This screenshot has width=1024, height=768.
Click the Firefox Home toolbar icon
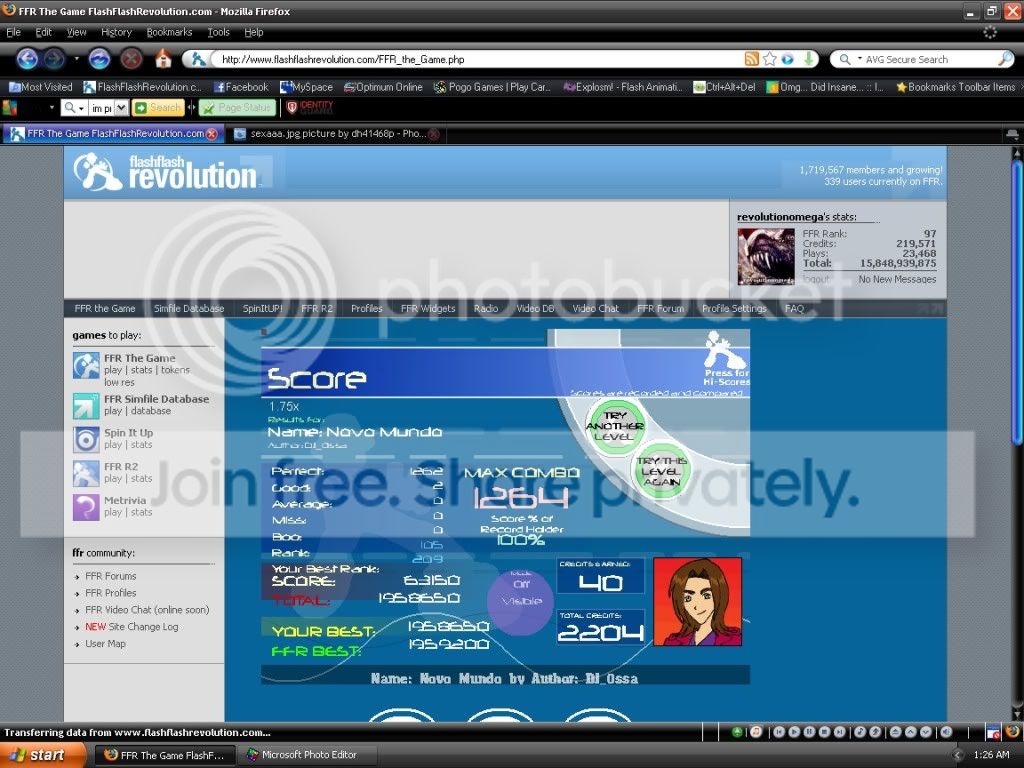pos(164,59)
